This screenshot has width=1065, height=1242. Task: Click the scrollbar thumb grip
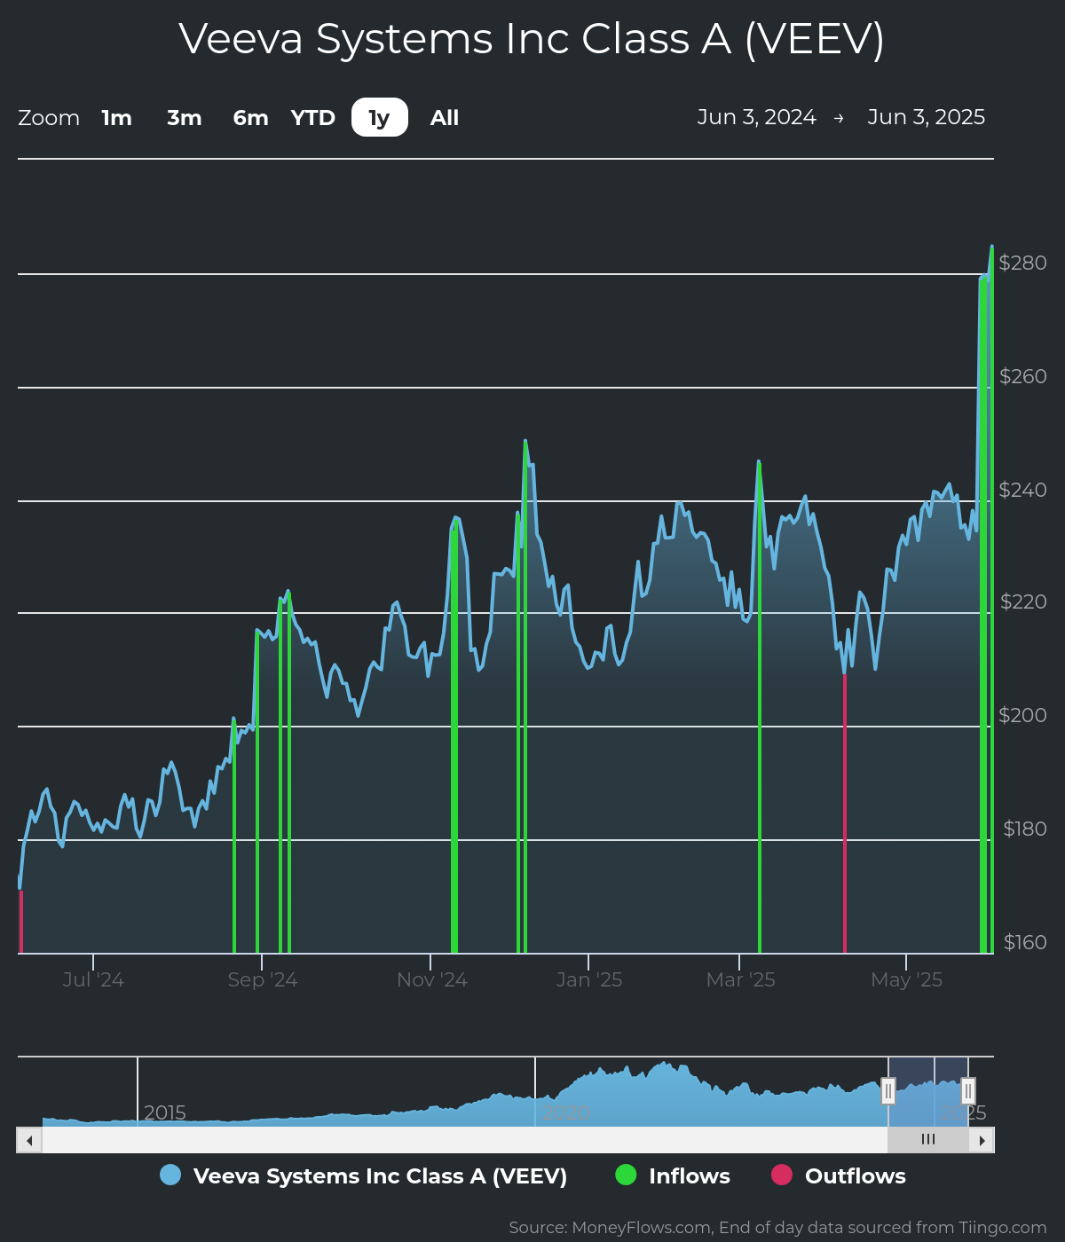(x=928, y=1140)
